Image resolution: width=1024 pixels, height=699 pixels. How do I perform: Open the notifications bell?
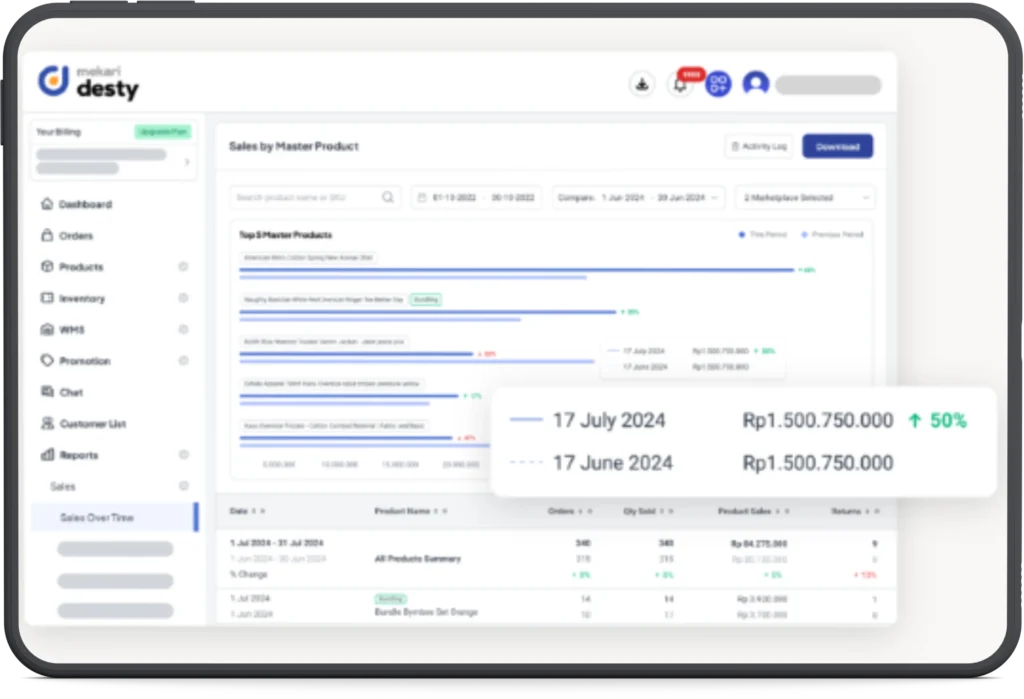click(x=680, y=85)
